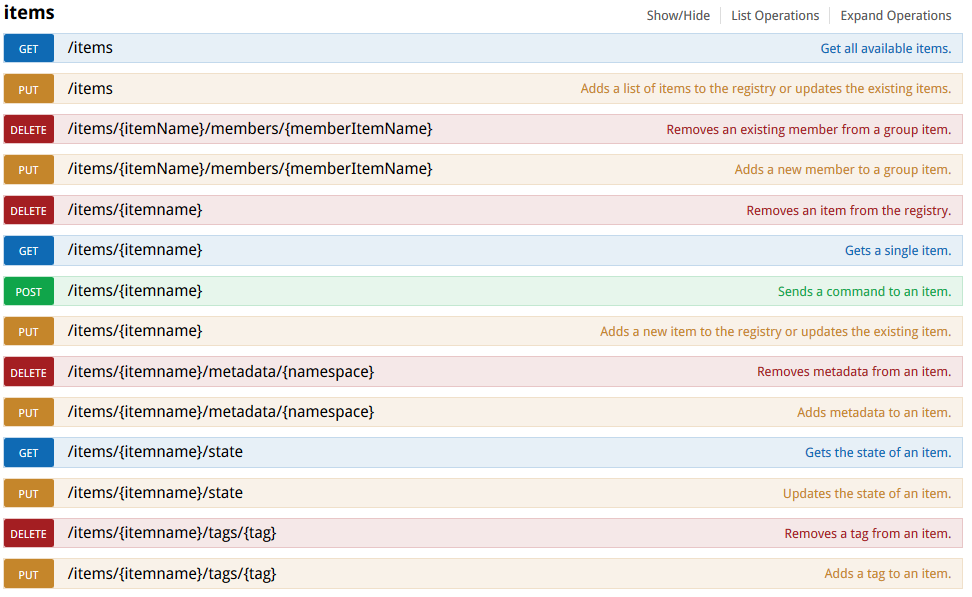This screenshot has height=597, width=972.
Task: Click List Operations link
Action: click(775, 16)
